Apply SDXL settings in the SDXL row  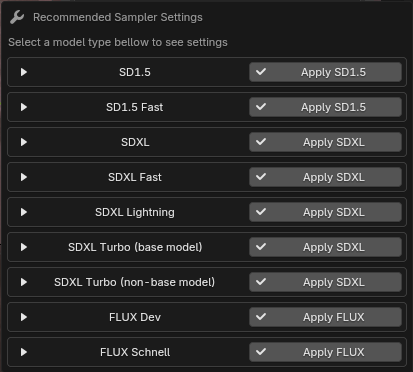(325, 142)
